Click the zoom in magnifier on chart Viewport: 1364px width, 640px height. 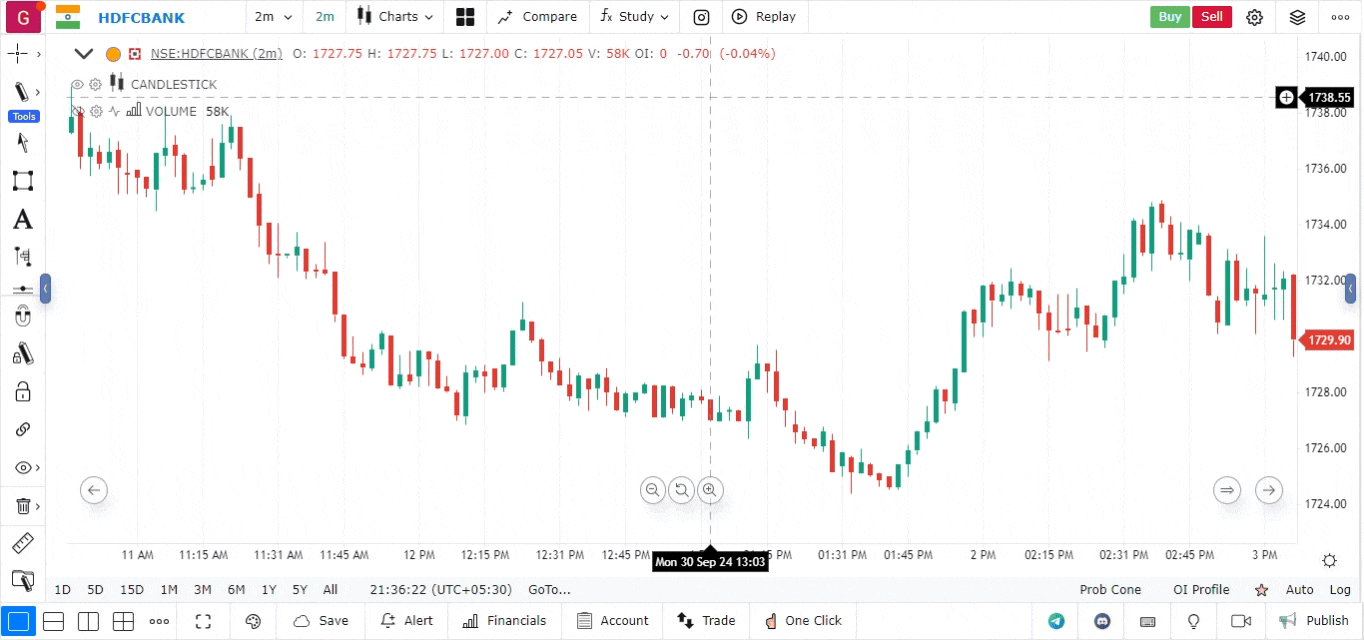pyautogui.click(x=709, y=490)
